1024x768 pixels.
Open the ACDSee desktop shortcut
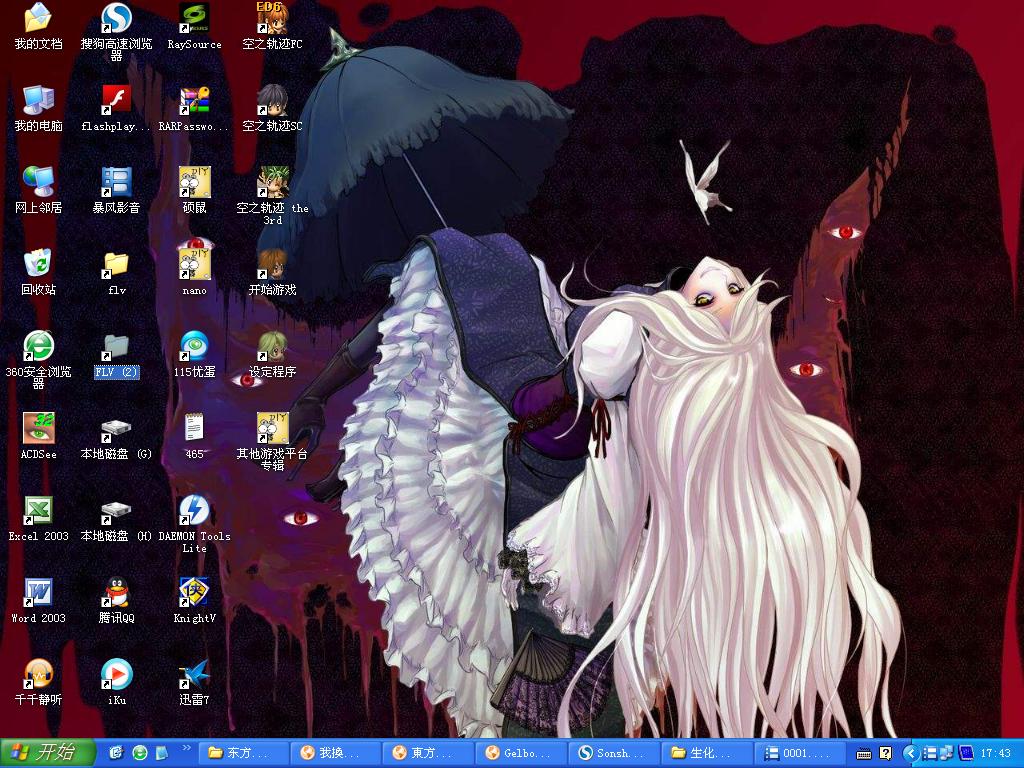[38, 429]
